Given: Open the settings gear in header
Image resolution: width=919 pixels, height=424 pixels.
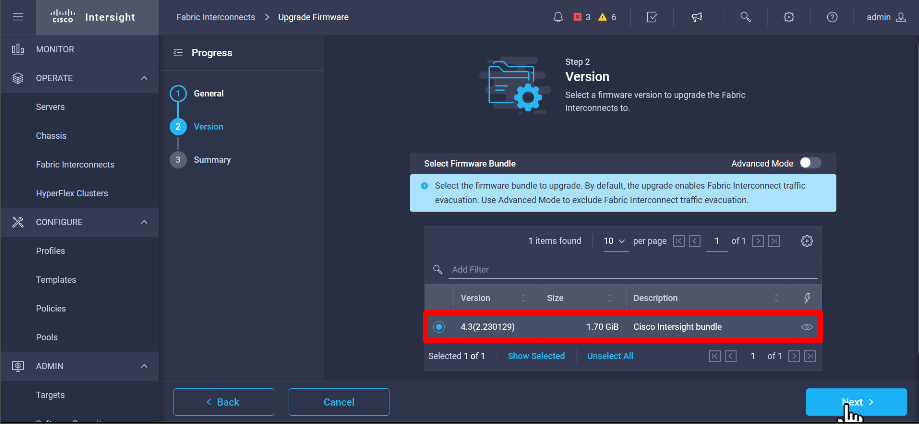Looking at the screenshot, I should point(789,17).
